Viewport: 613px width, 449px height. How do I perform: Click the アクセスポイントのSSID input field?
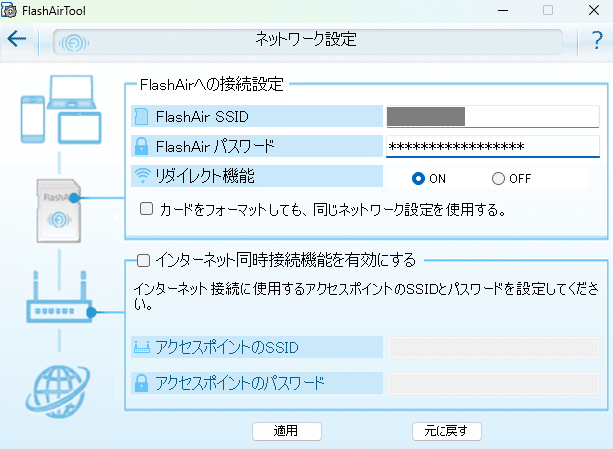pyautogui.click(x=493, y=347)
